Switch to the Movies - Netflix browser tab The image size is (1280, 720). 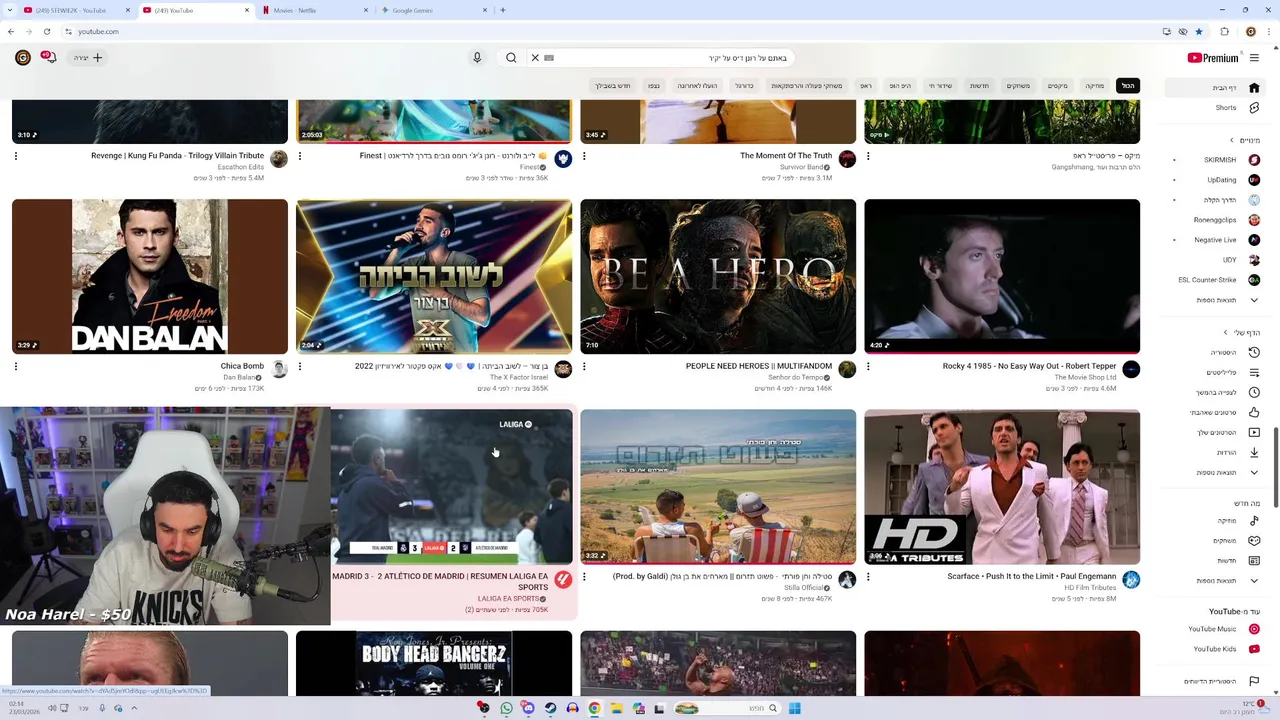(313, 10)
